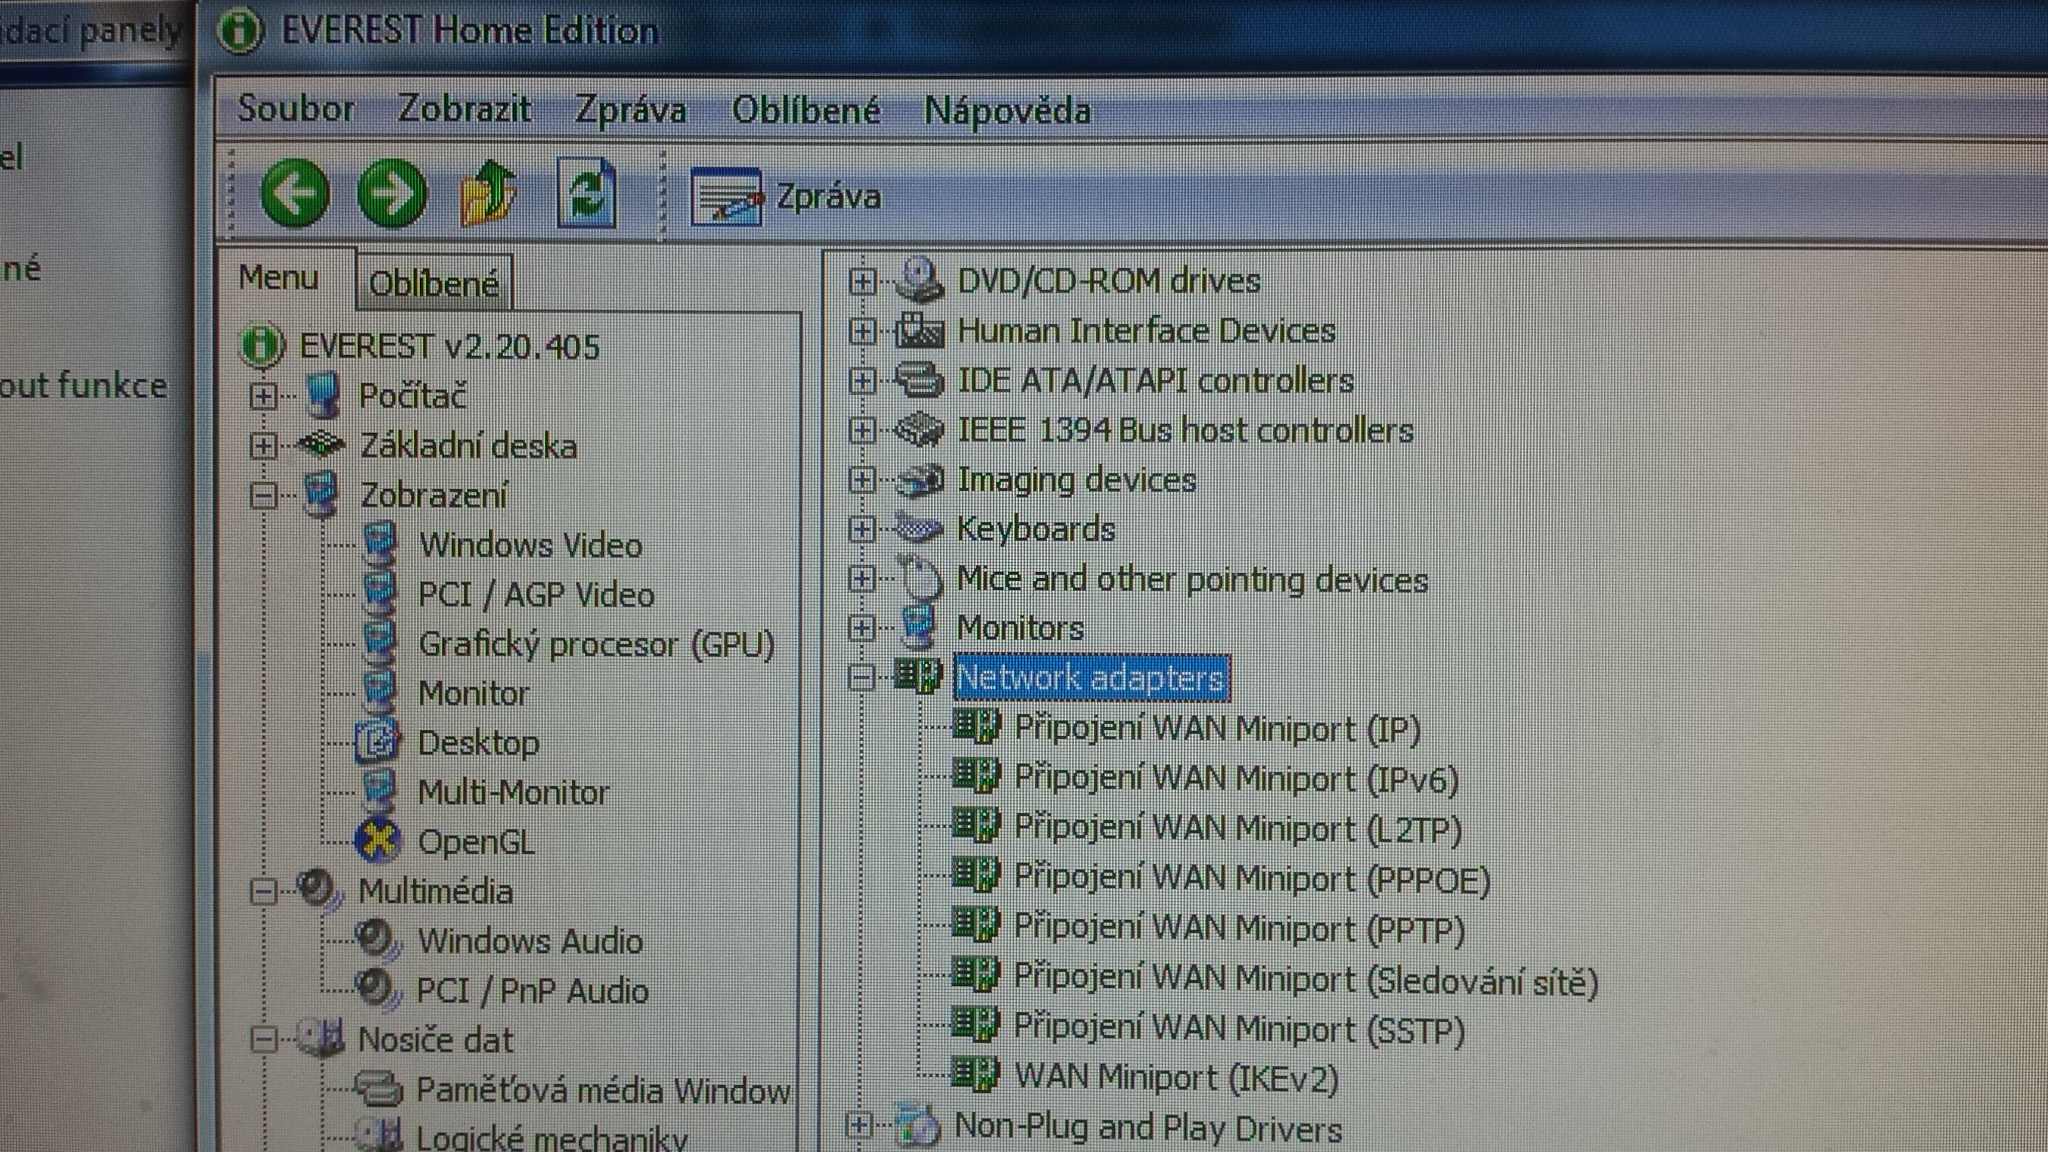2048x1152 pixels.
Task: Select Připojení WAN Miniport (PPTP)
Action: click(x=1239, y=928)
